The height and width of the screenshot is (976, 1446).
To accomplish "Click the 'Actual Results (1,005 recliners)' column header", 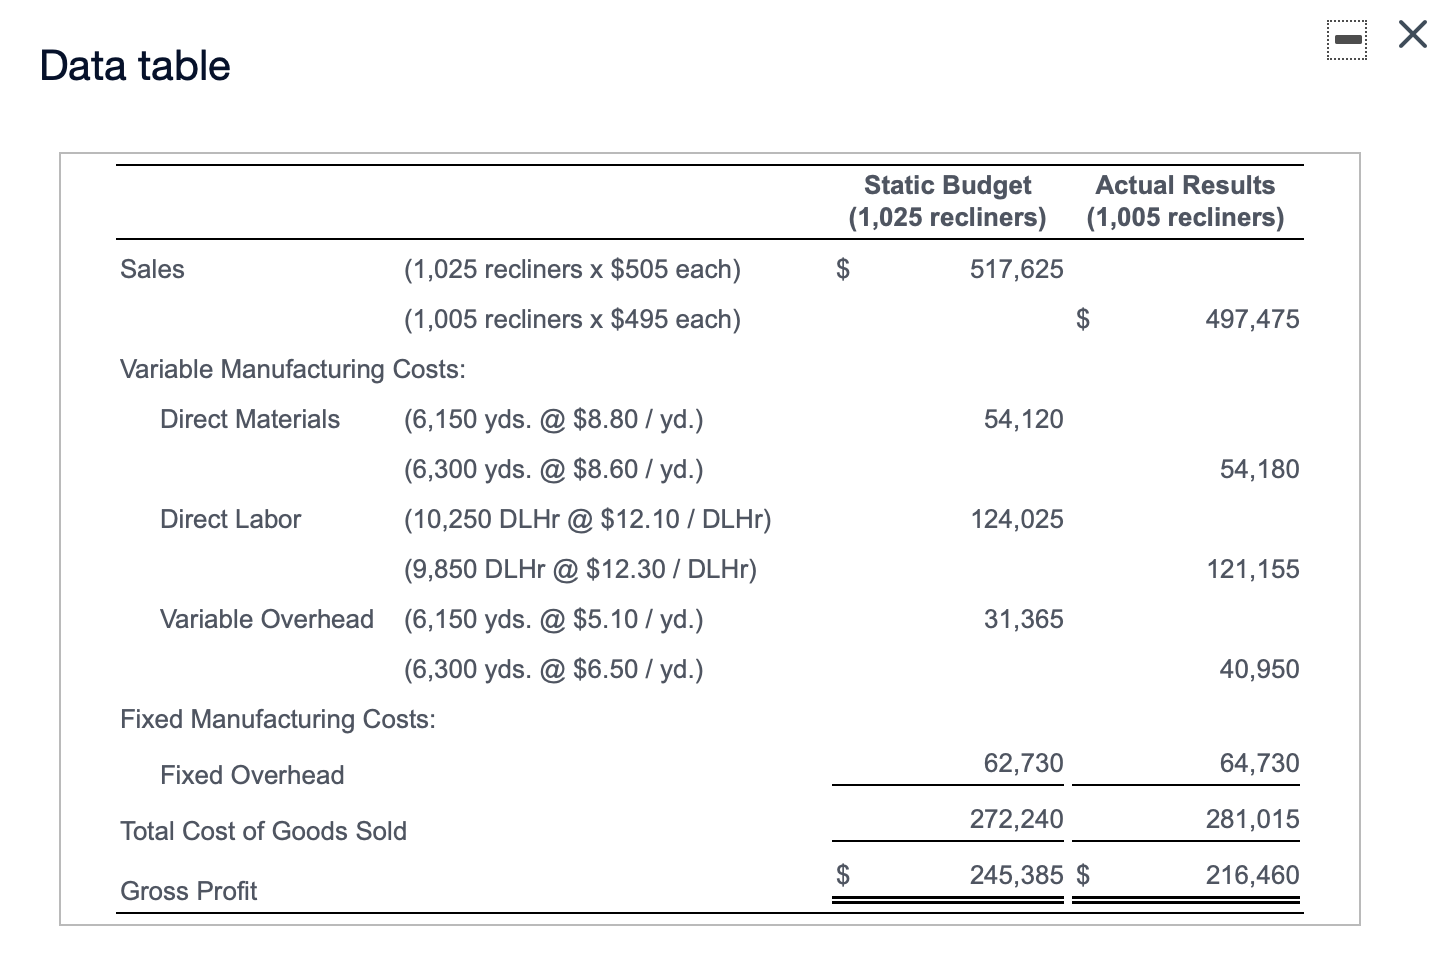I will point(1185,201).
